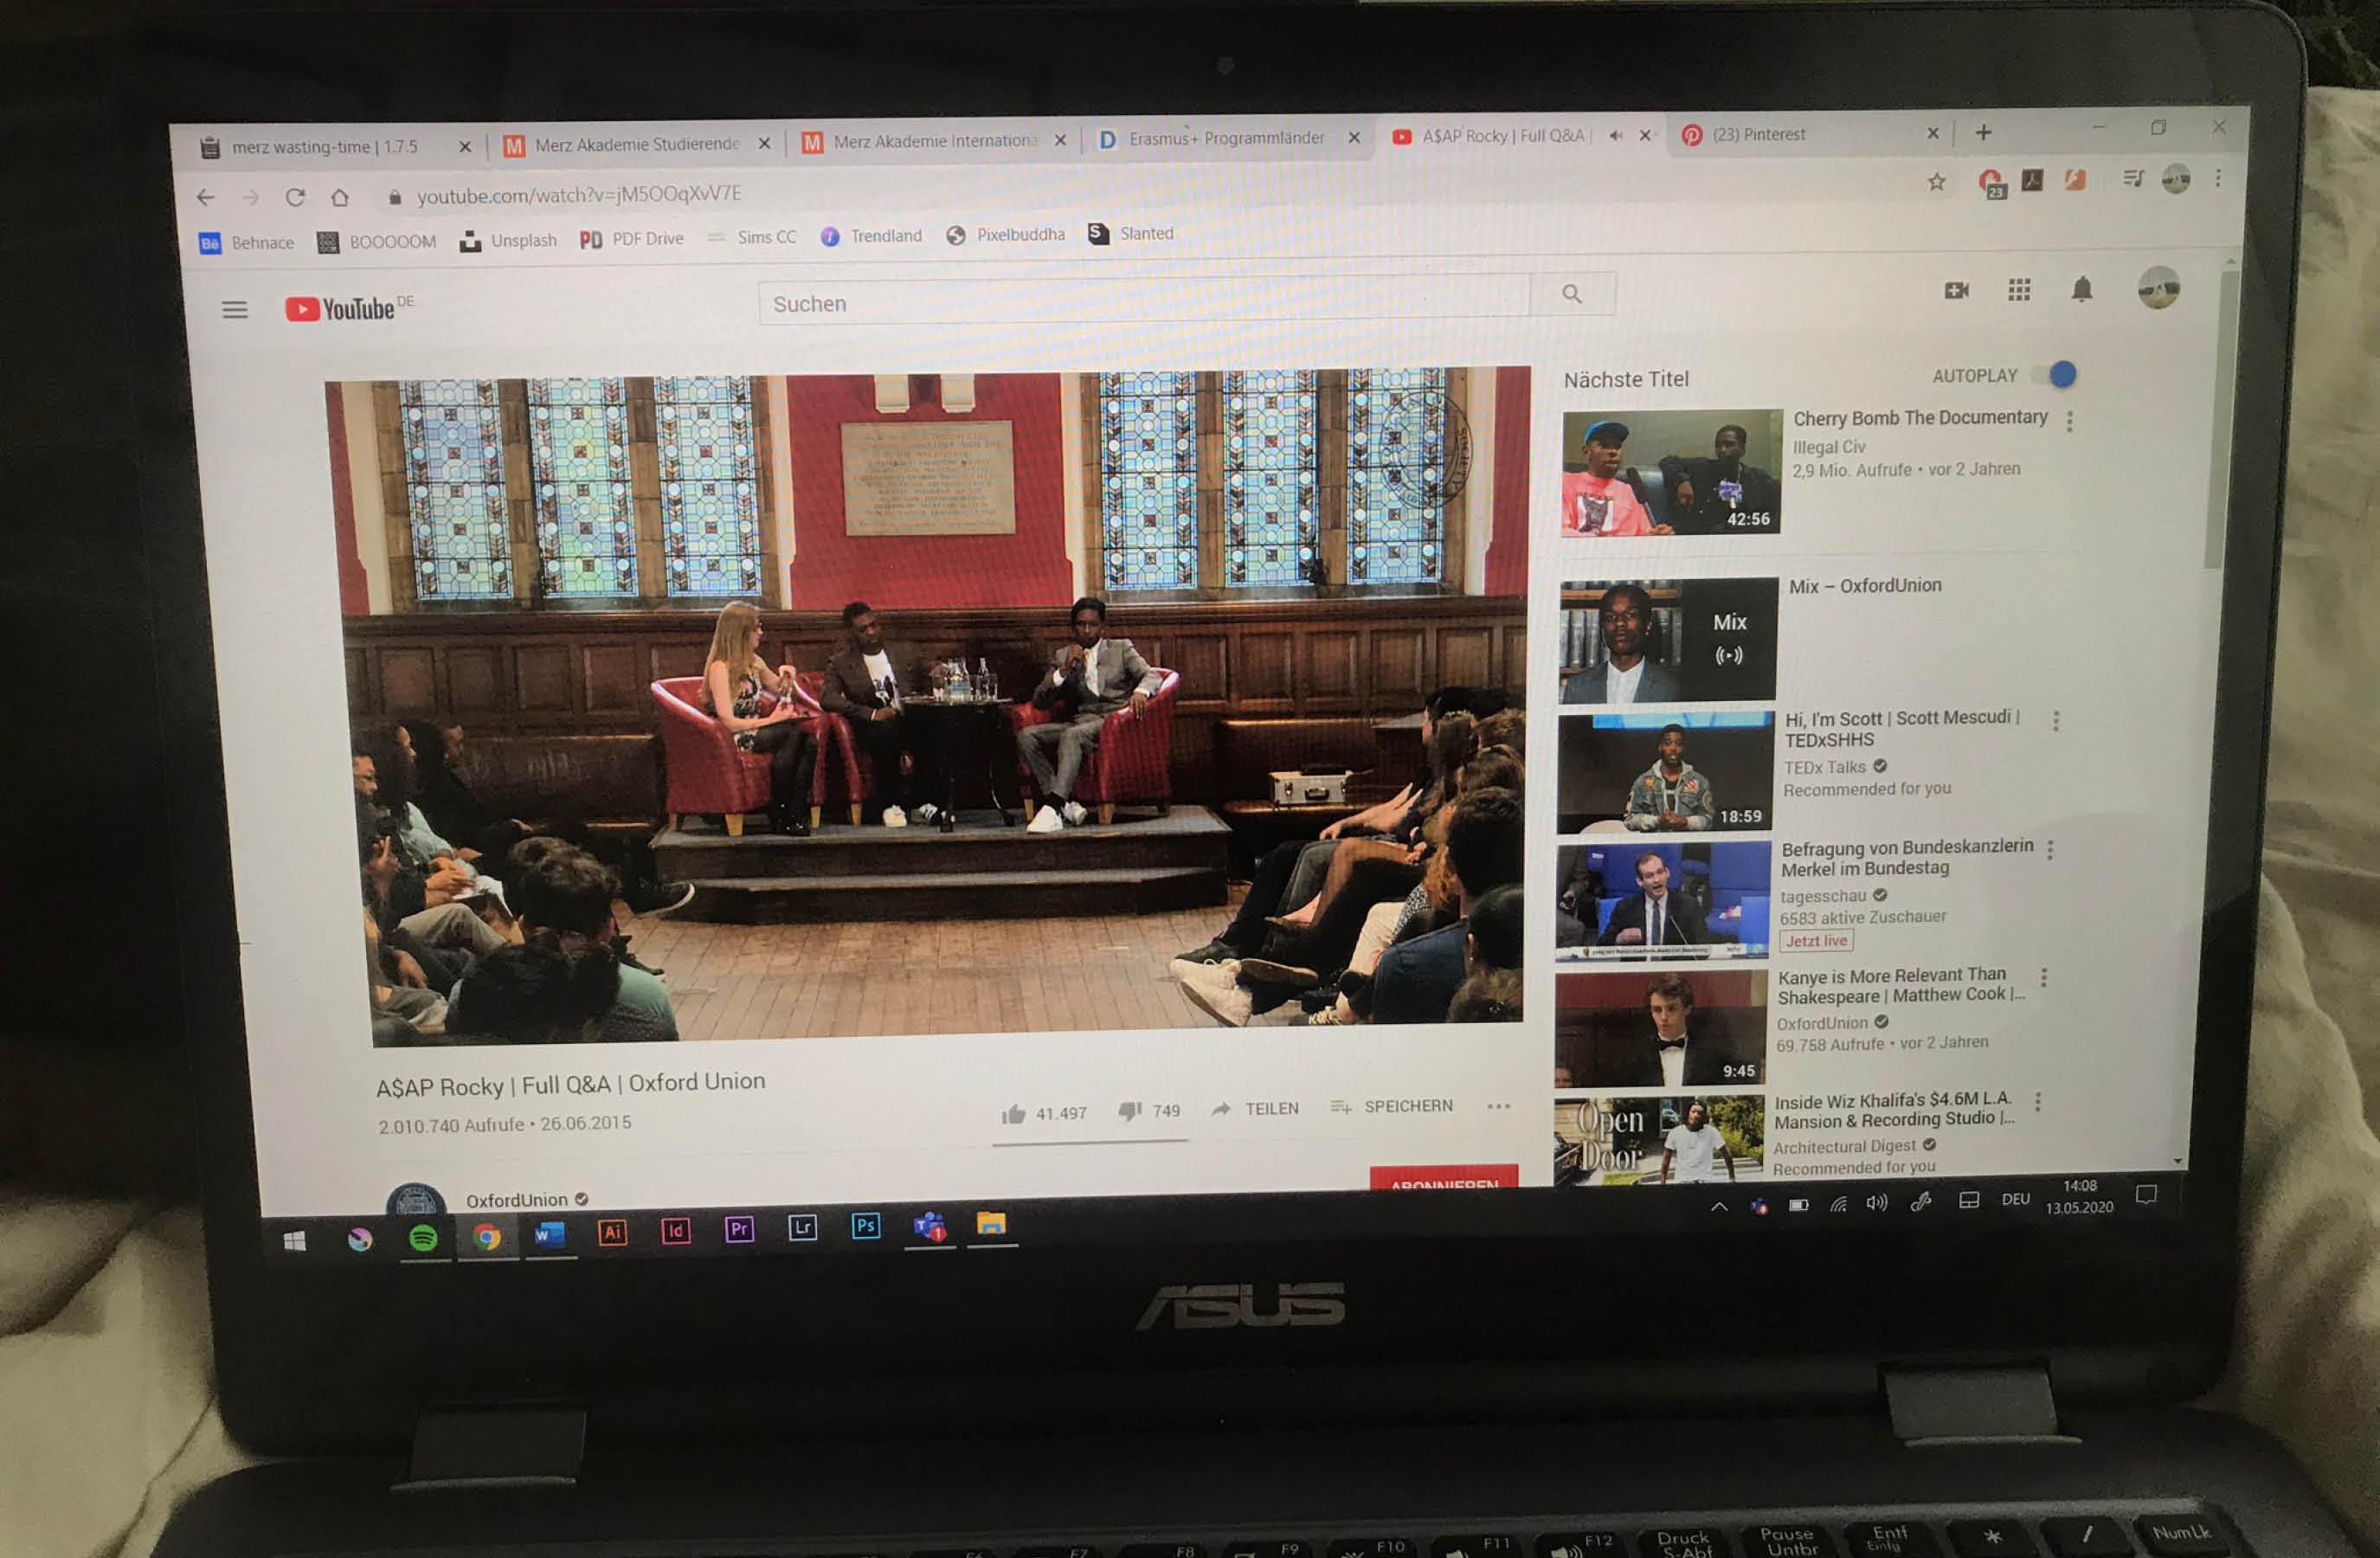Open the Chrome three-dot menu
Screen dimensions: 2380x1558
coord(2218,178)
